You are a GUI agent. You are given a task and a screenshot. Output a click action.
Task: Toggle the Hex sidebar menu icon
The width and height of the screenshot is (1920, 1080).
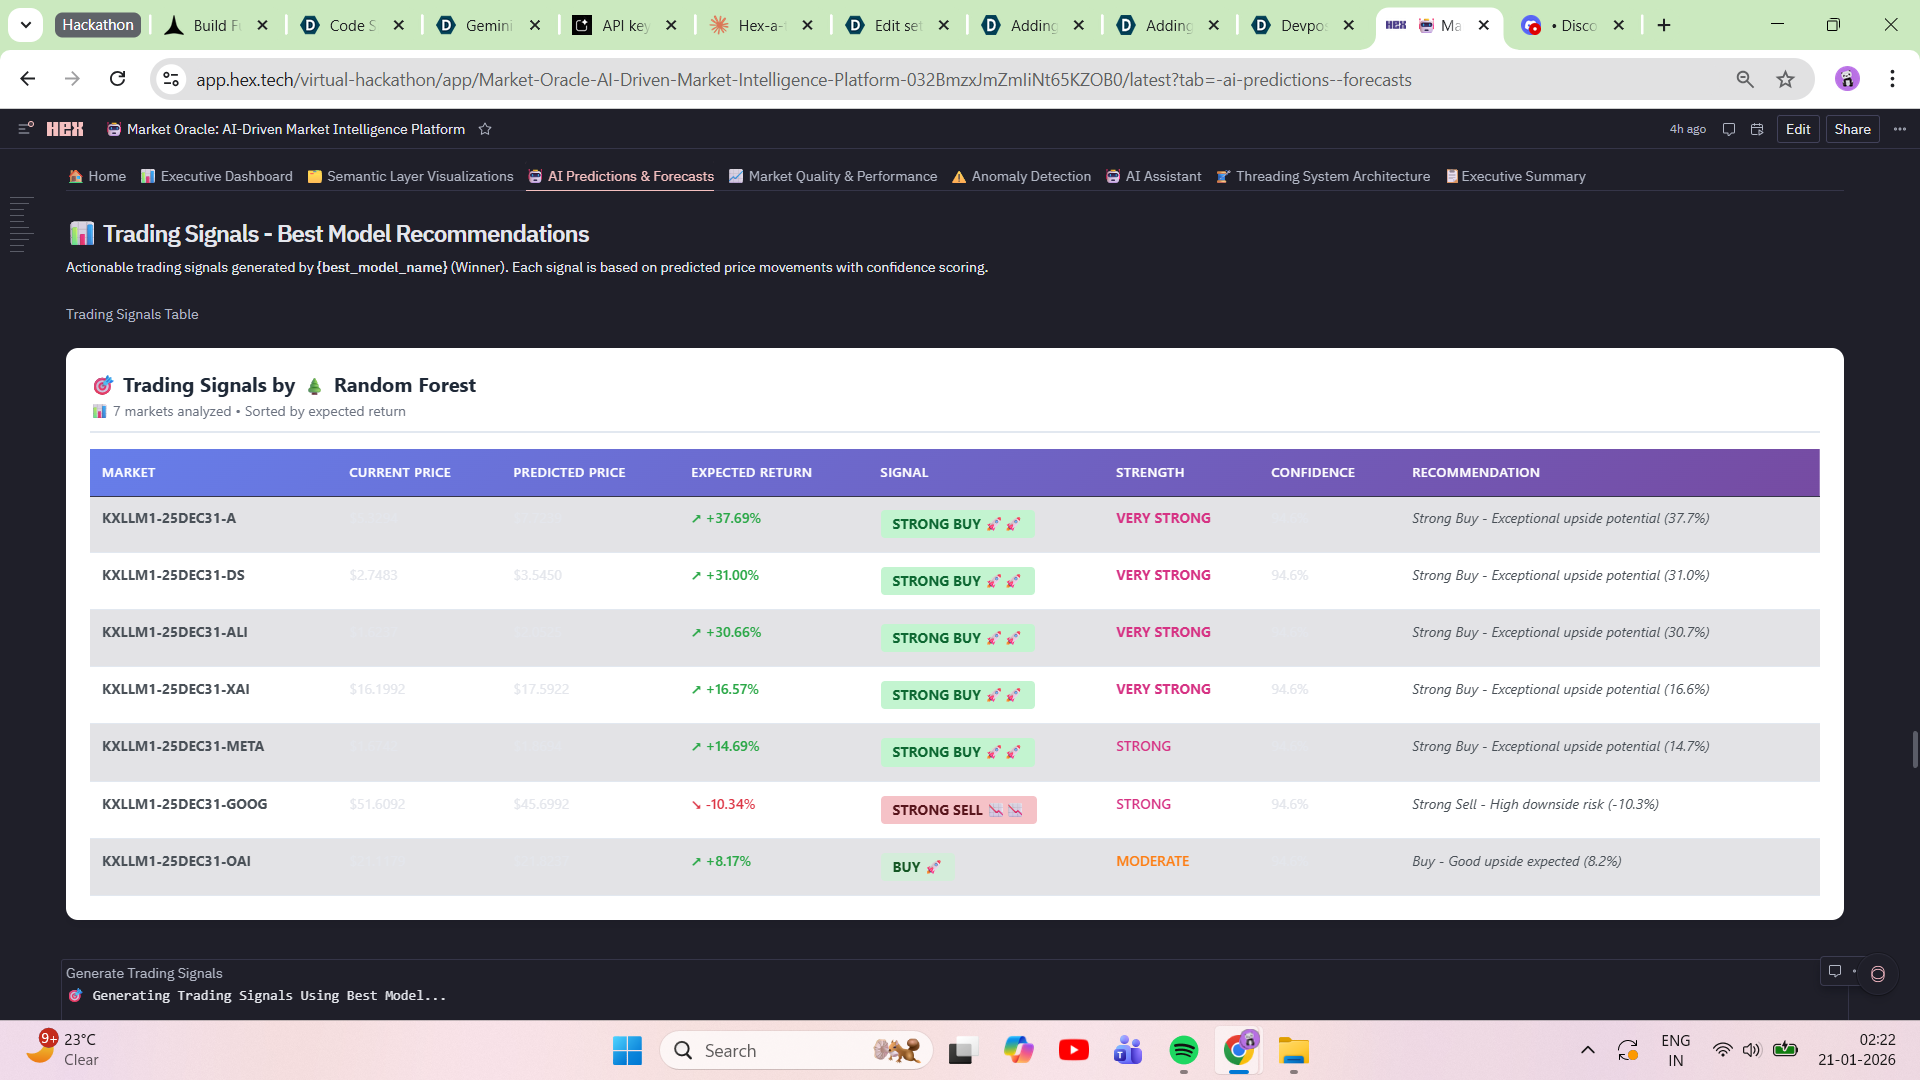[26, 128]
